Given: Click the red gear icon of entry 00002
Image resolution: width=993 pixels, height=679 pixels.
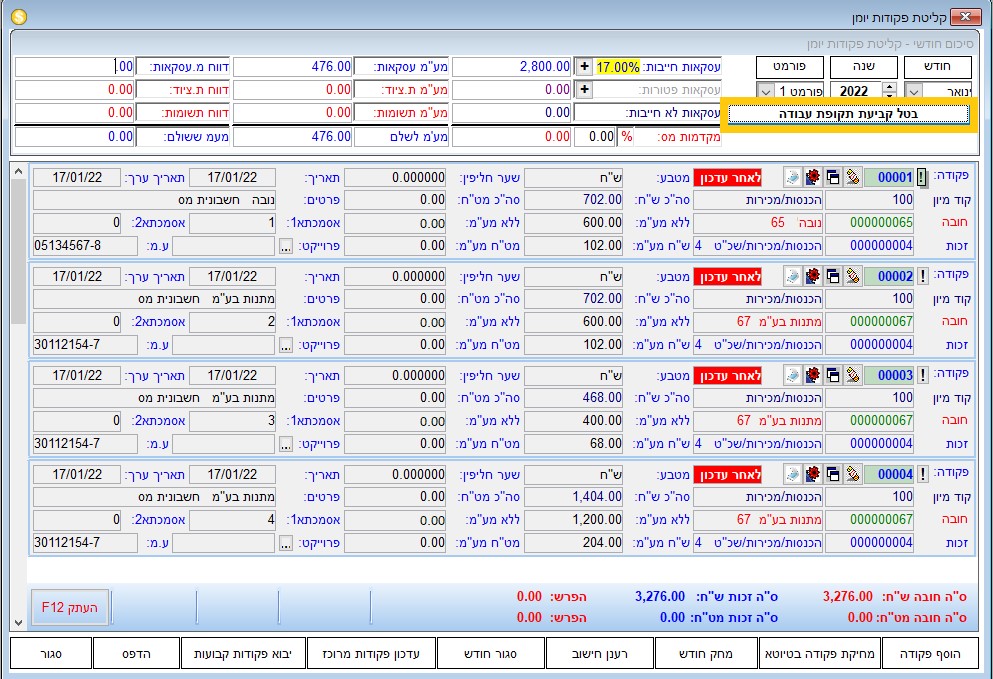Looking at the screenshot, I should tap(813, 276).
